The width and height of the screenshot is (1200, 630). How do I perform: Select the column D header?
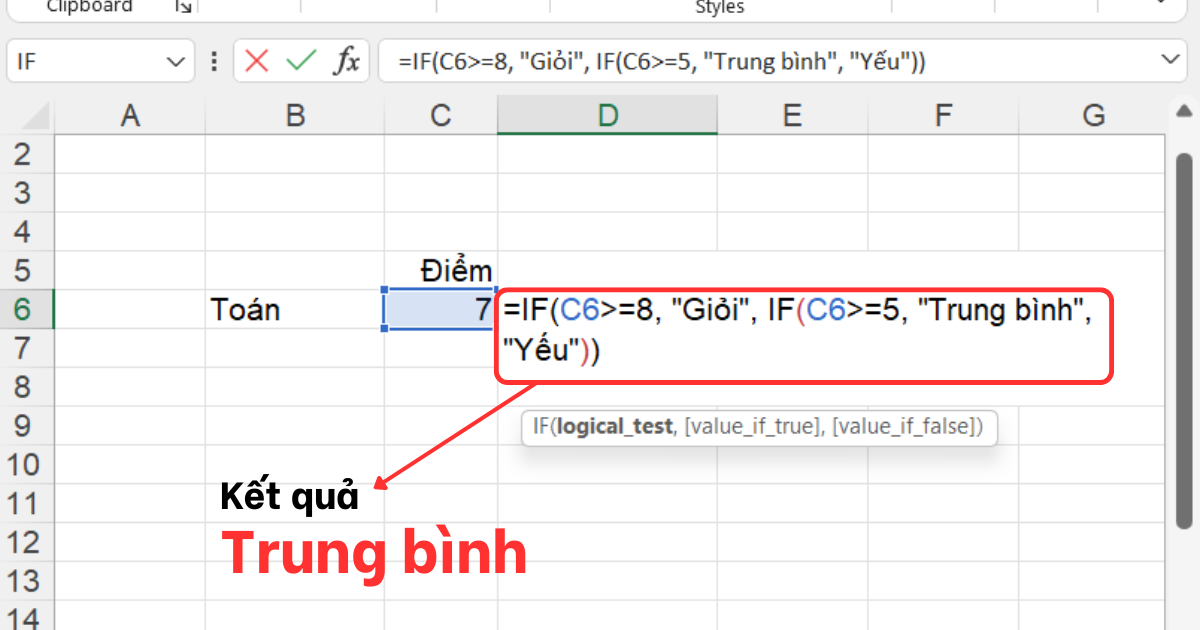(x=607, y=116)
